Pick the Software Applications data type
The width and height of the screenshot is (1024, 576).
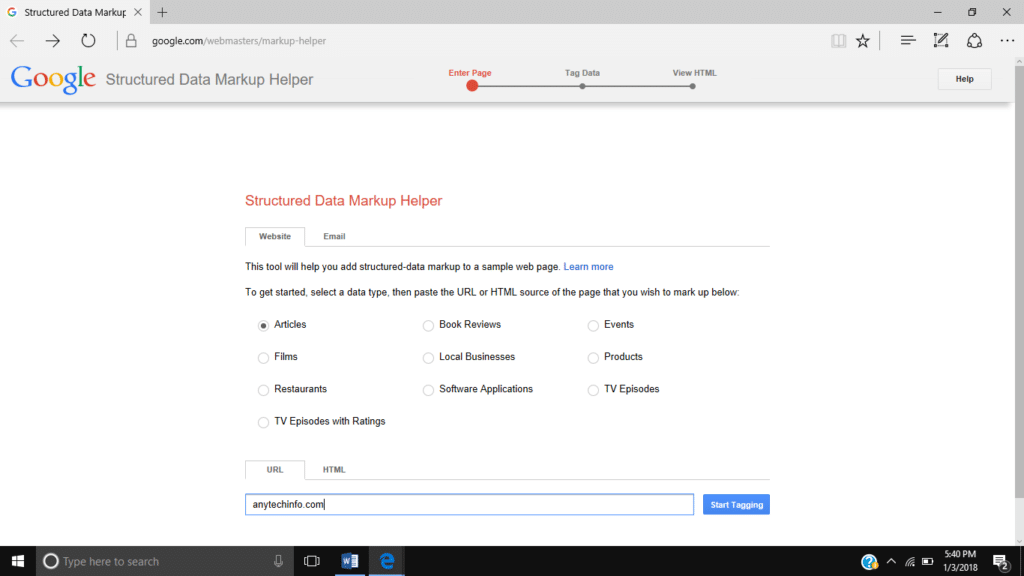point(428,390)
